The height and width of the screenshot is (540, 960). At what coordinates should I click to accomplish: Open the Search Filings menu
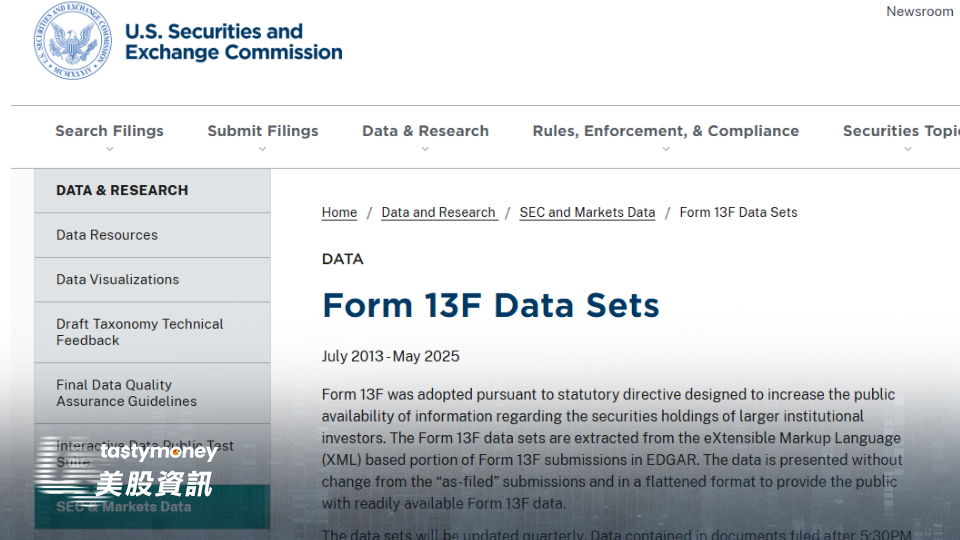(110, 131)
